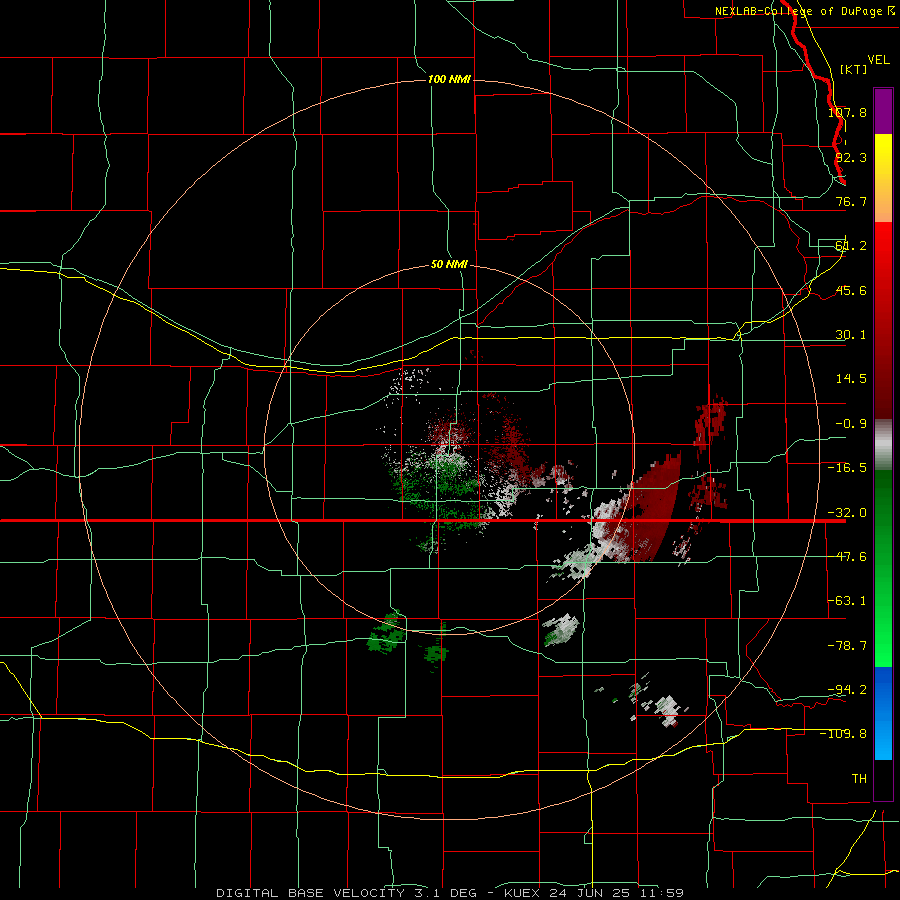Click the -16.5 value on velocity scale
The image size is (900, 900).
[847, 468]
